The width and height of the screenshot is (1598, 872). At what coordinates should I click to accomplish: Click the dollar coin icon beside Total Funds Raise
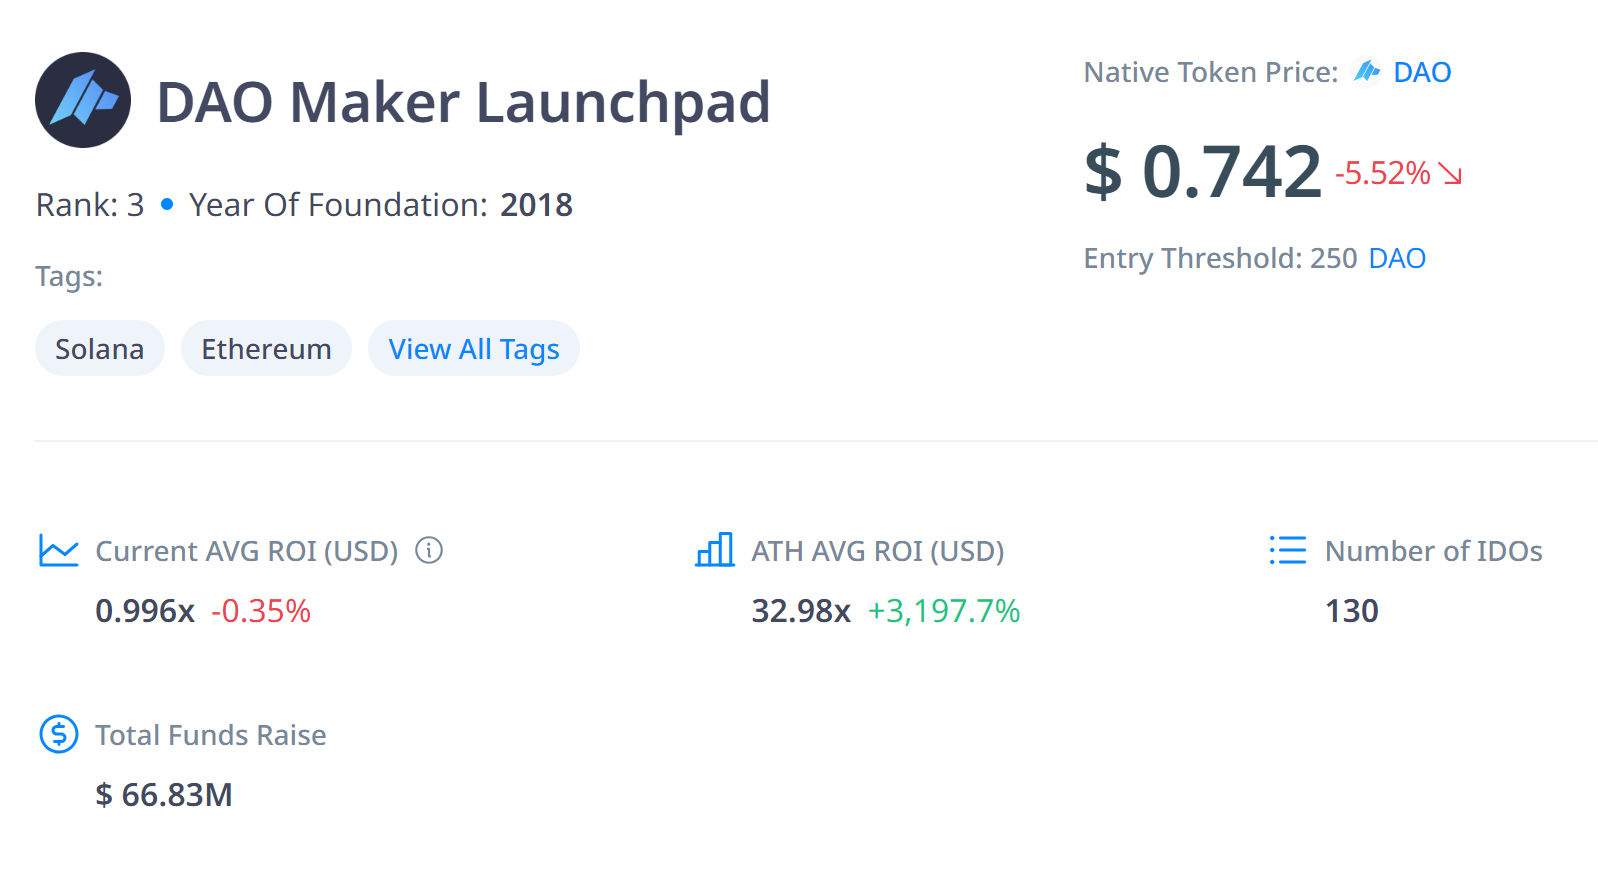point(58,734)
